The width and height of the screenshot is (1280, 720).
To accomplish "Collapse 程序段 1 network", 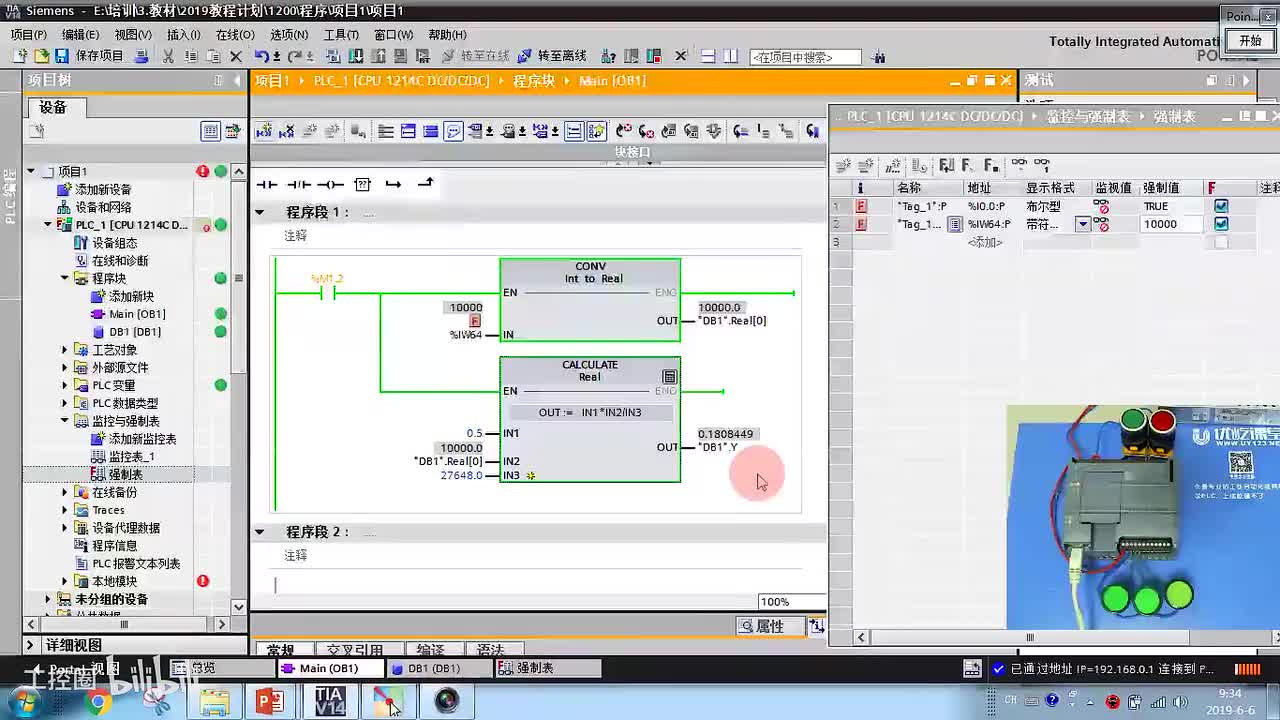I will click(260, 212).
